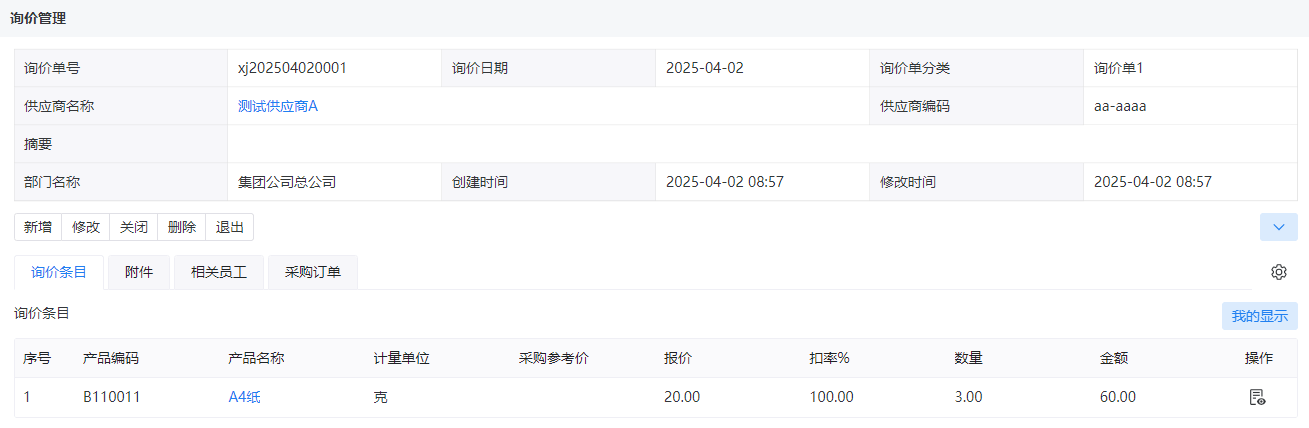Open the settings gear icon

click(1278, 272)
